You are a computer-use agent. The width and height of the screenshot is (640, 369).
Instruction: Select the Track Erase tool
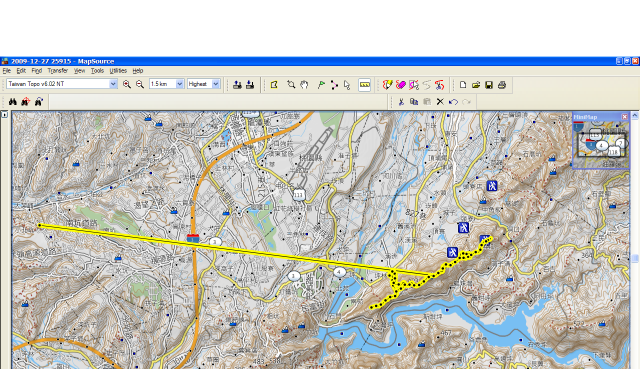[400, 85]
